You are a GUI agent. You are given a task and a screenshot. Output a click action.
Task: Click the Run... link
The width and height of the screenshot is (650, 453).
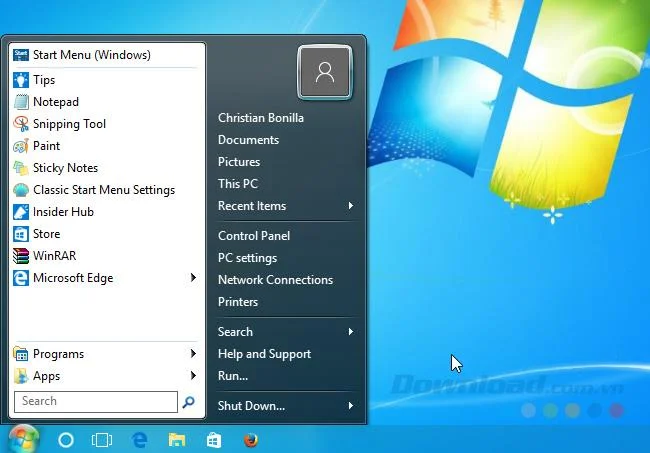(x=233, y=376)
